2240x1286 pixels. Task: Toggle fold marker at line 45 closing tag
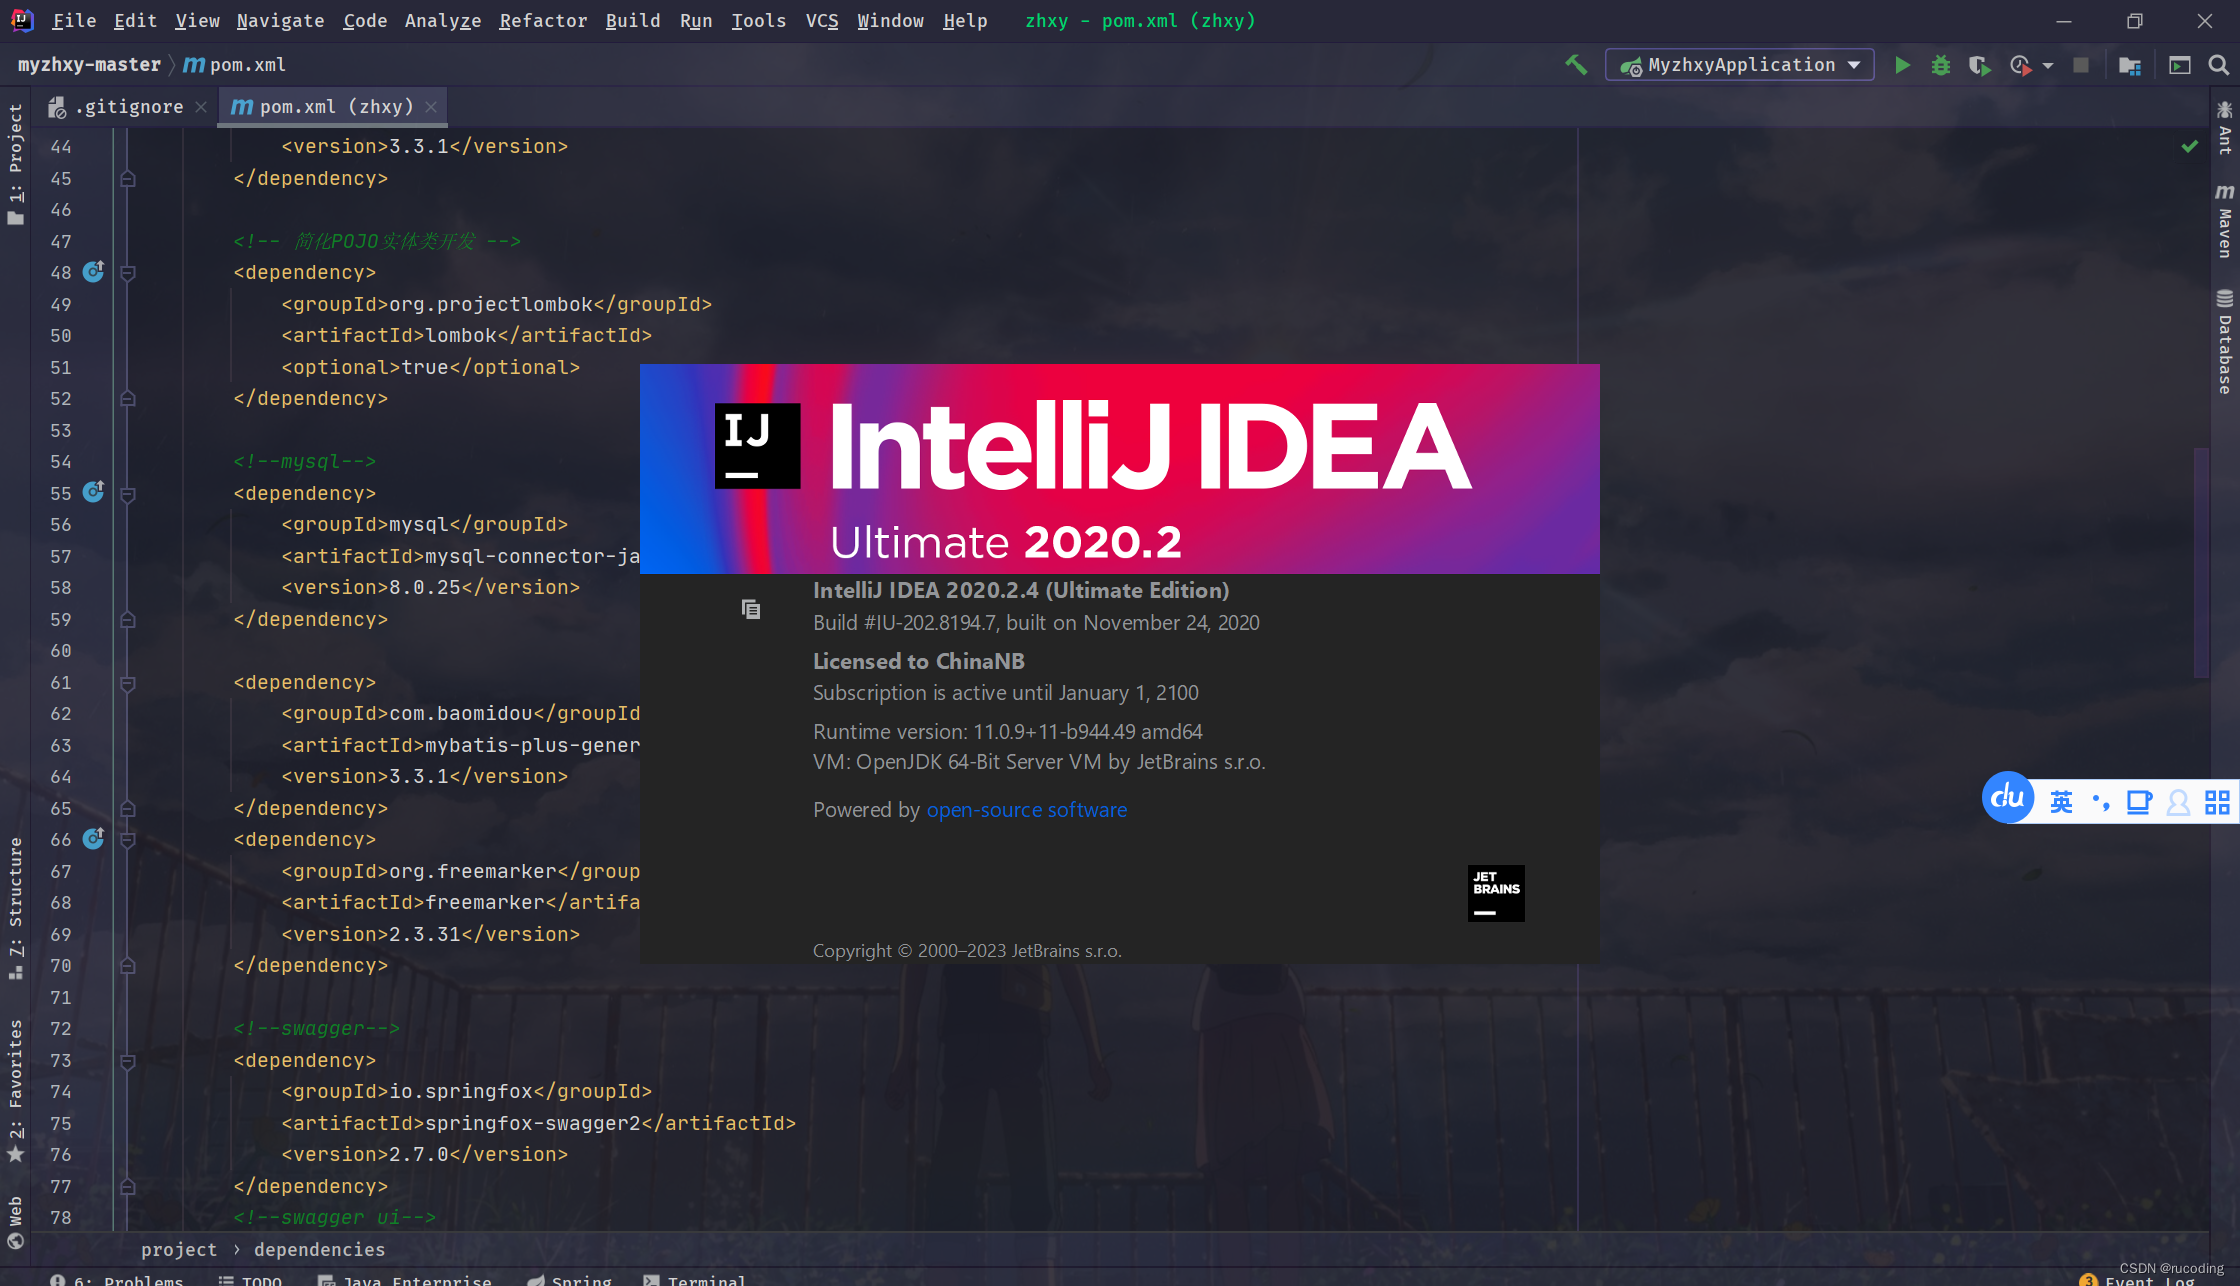pyautogui.click(x=128, y=179)
